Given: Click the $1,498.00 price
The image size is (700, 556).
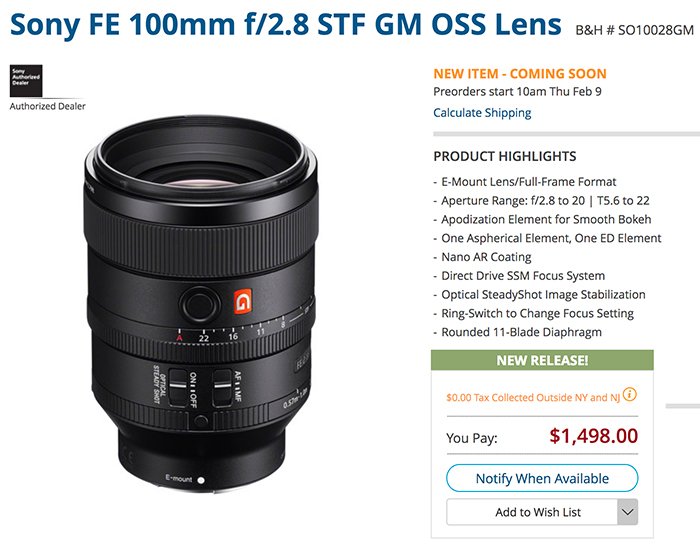Looking at the screenshot, I should click(x=594, y=437).
